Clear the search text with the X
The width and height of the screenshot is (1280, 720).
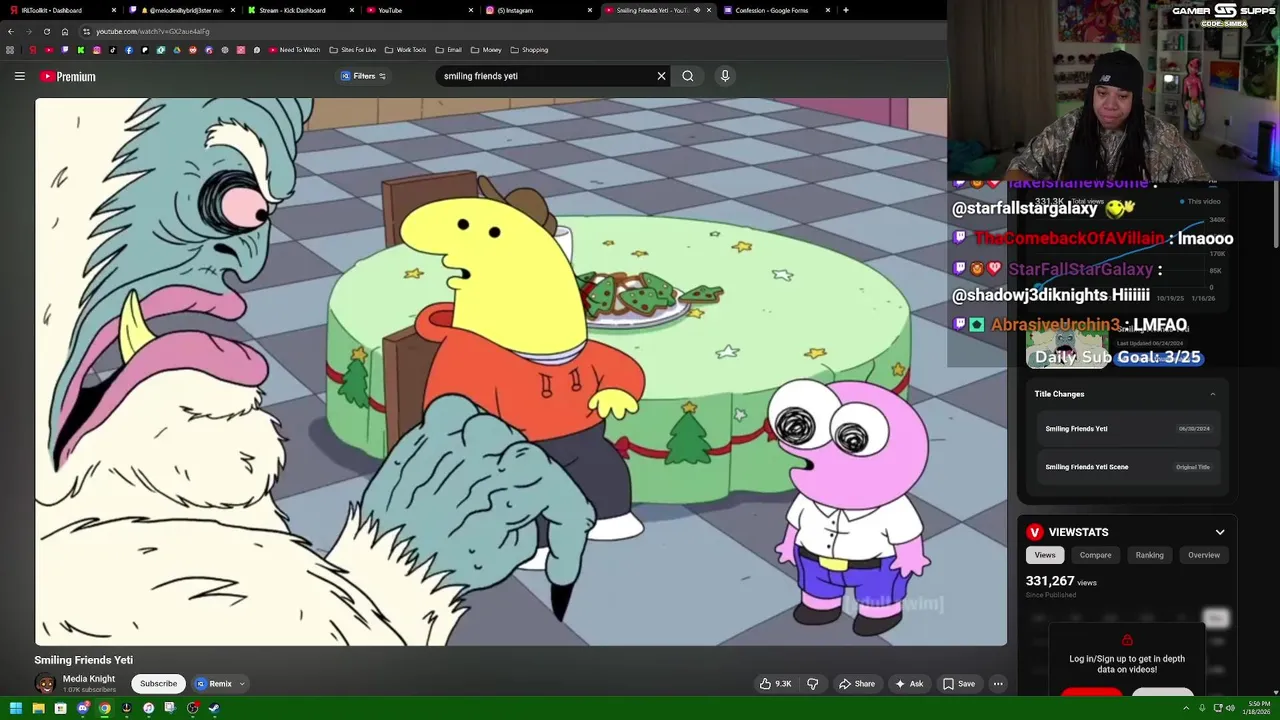[661, 76]
